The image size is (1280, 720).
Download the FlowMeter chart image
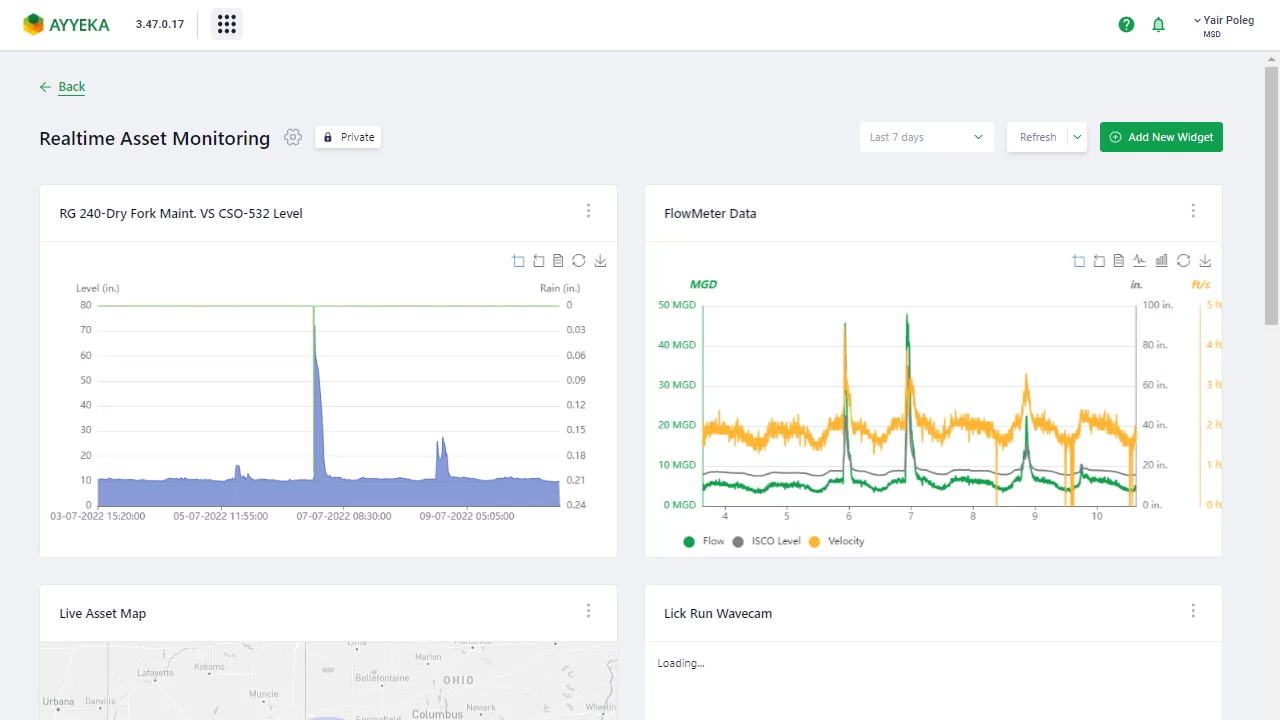tap(1205, 261)
